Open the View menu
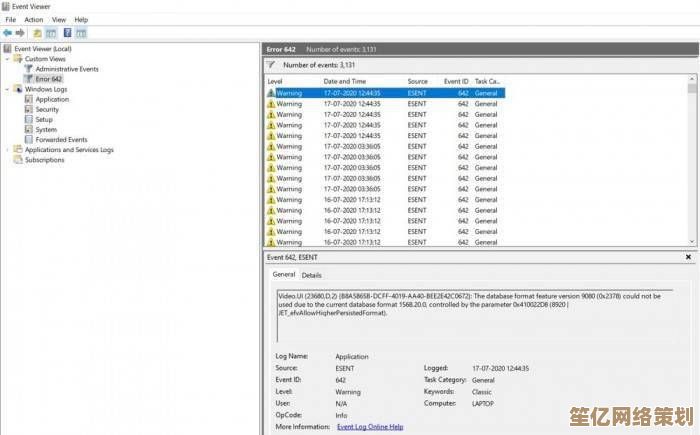Screen dimensions: 700x435 coord(58,20)
